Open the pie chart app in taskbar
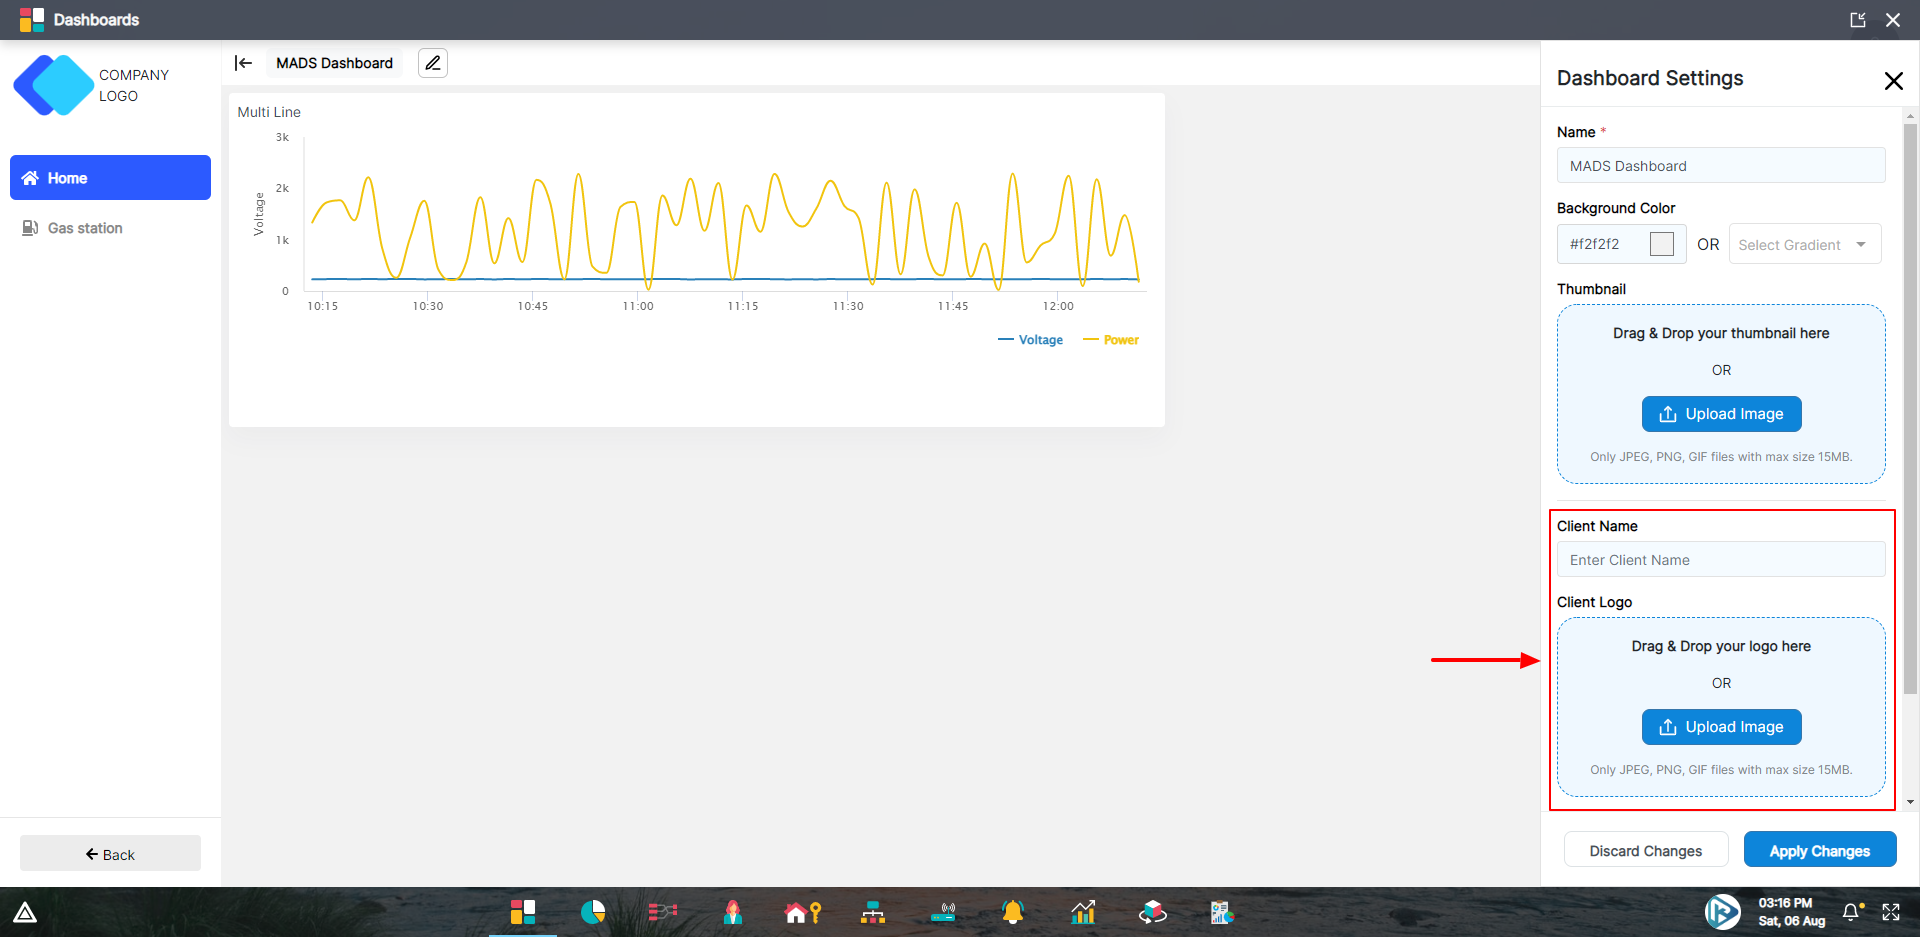This screenshot has height=937, width=1920. (593, 912)
